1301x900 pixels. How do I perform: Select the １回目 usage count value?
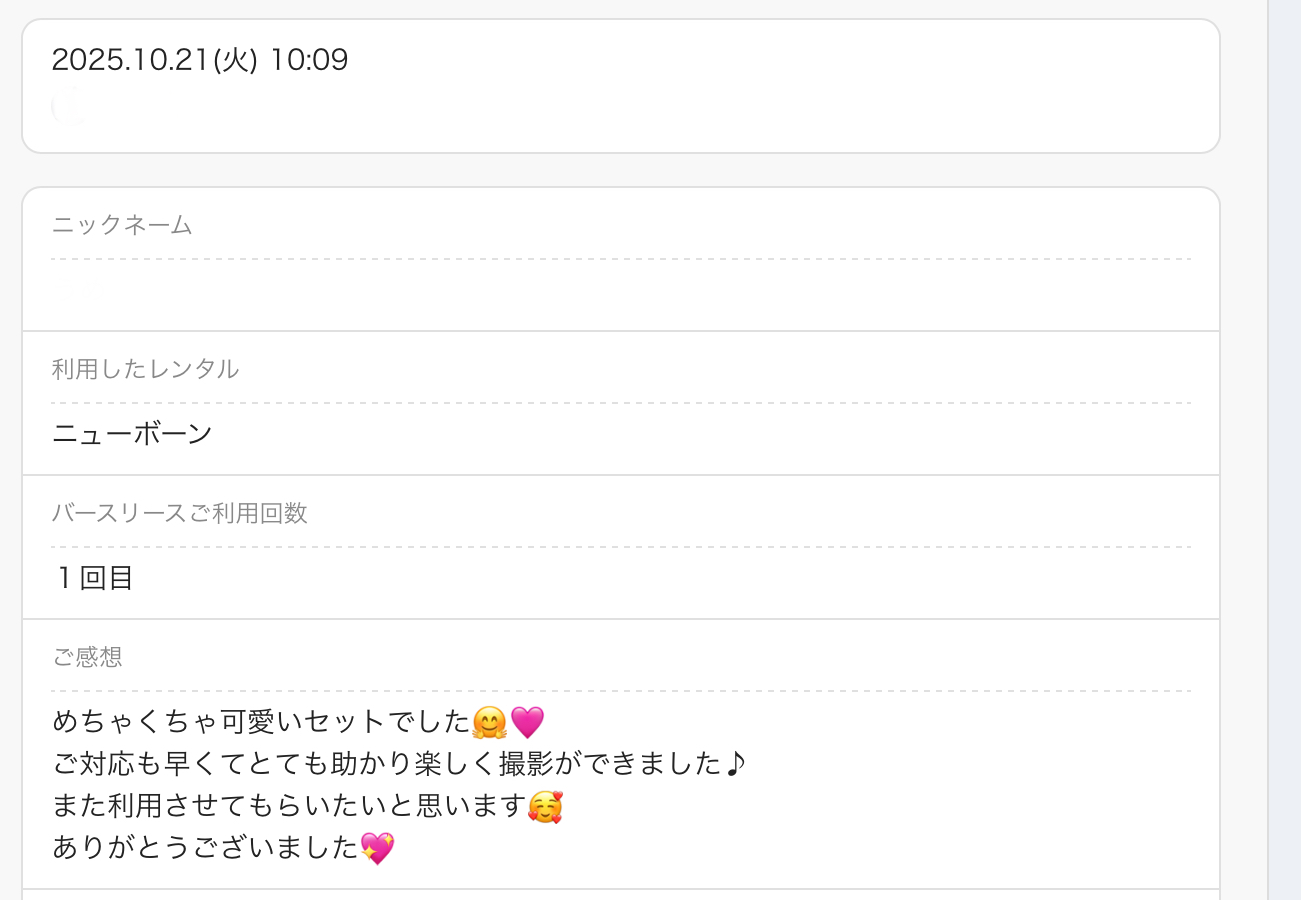93,578
